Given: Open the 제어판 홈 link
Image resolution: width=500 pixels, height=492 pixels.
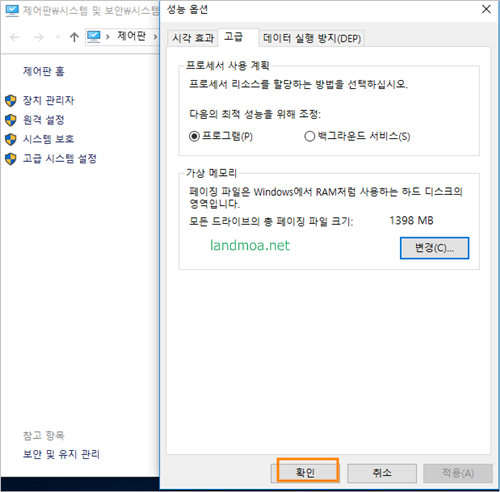Looking at the screenshot, I should (x=44, y=71).
